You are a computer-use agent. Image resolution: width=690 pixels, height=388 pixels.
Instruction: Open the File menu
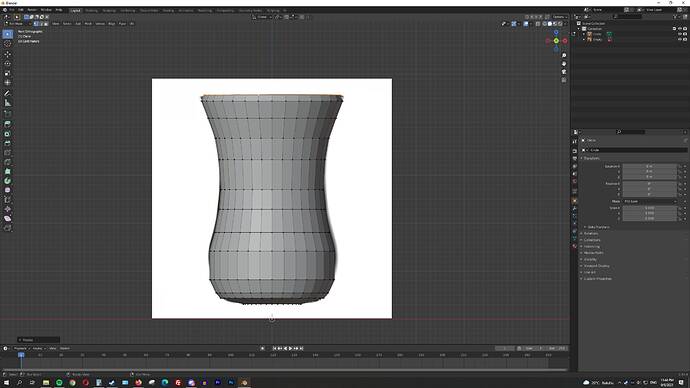click(x=12, y=10)
